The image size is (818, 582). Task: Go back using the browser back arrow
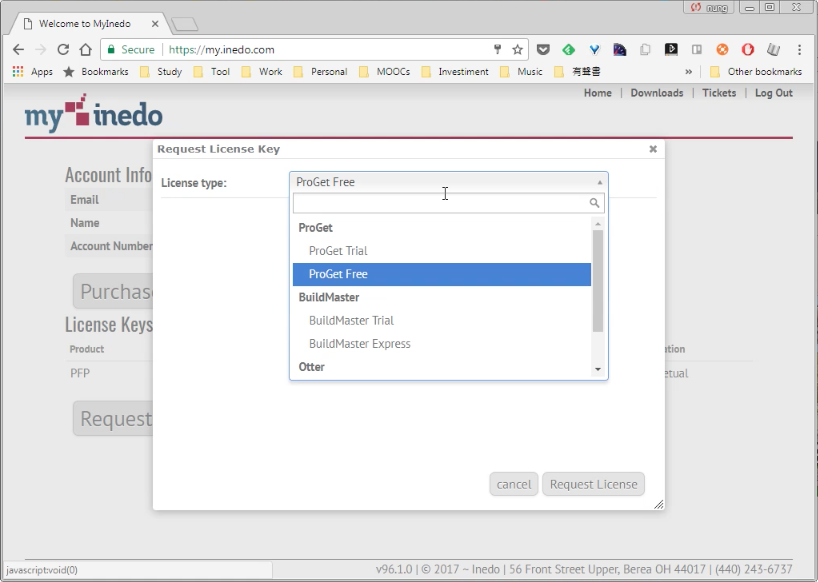pos(18,50)
